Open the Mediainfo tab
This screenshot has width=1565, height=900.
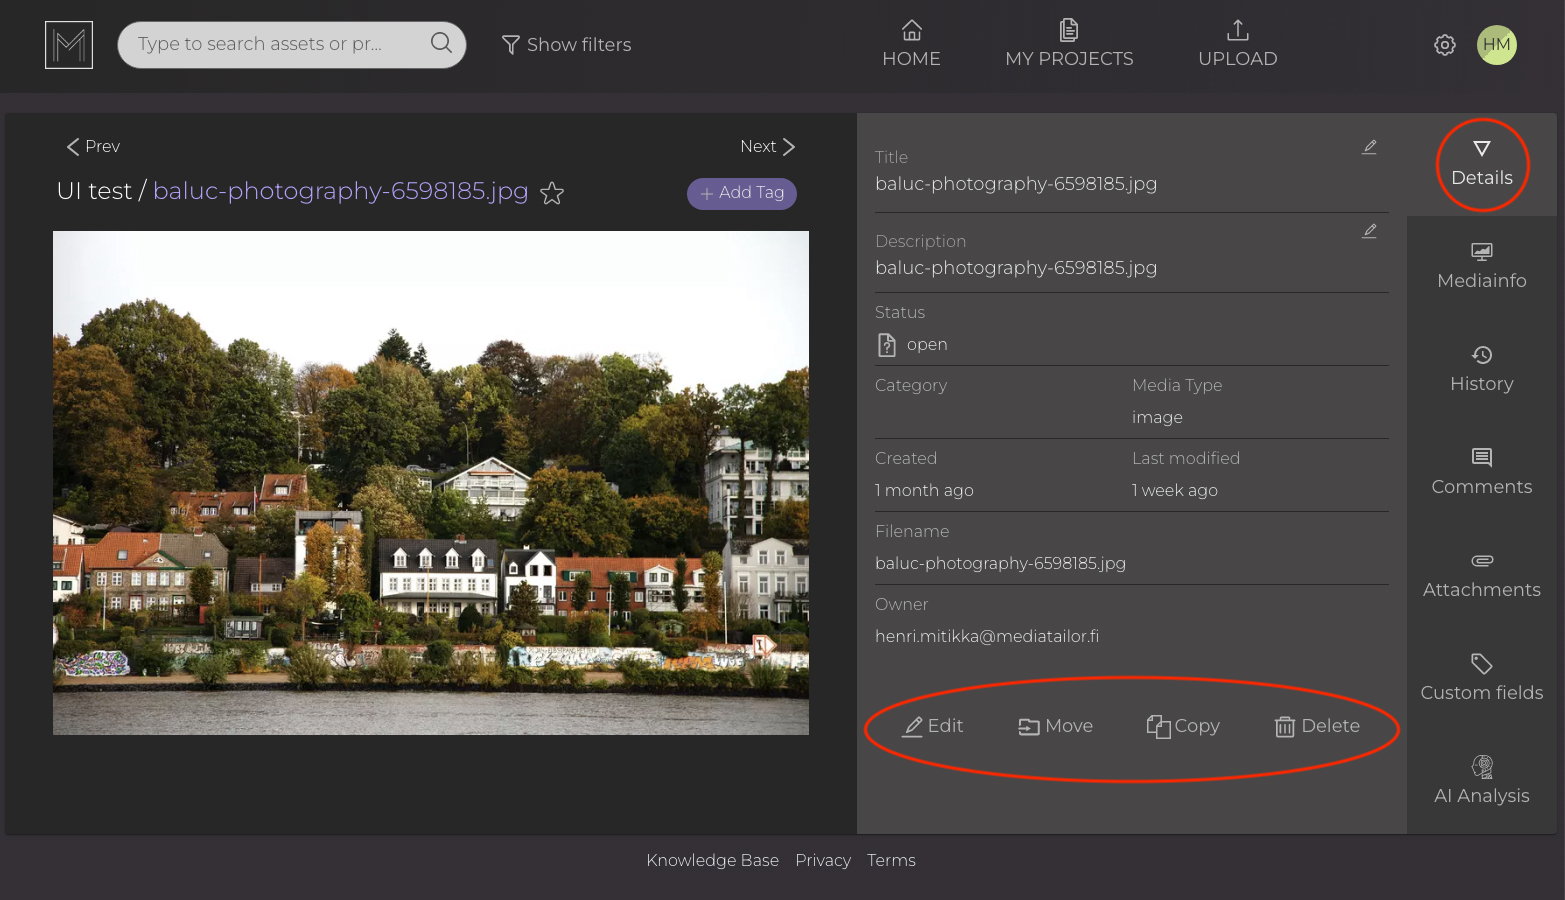1481,266
